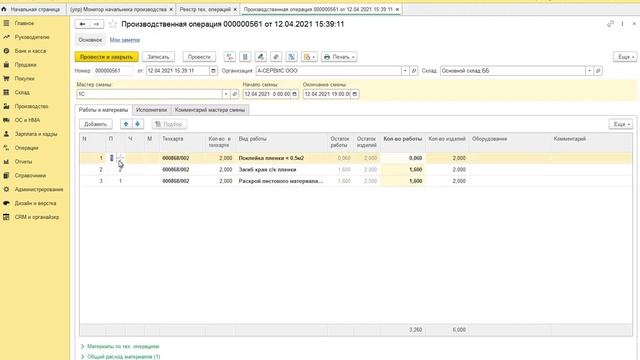
Task: Open the Покупки section in sidebar
Action: (24, 78)
